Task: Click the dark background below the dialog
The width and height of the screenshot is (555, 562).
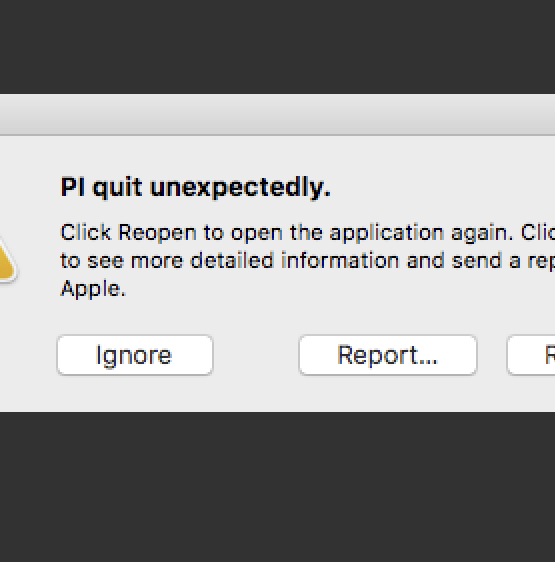Action: click(x=278, y=487)
